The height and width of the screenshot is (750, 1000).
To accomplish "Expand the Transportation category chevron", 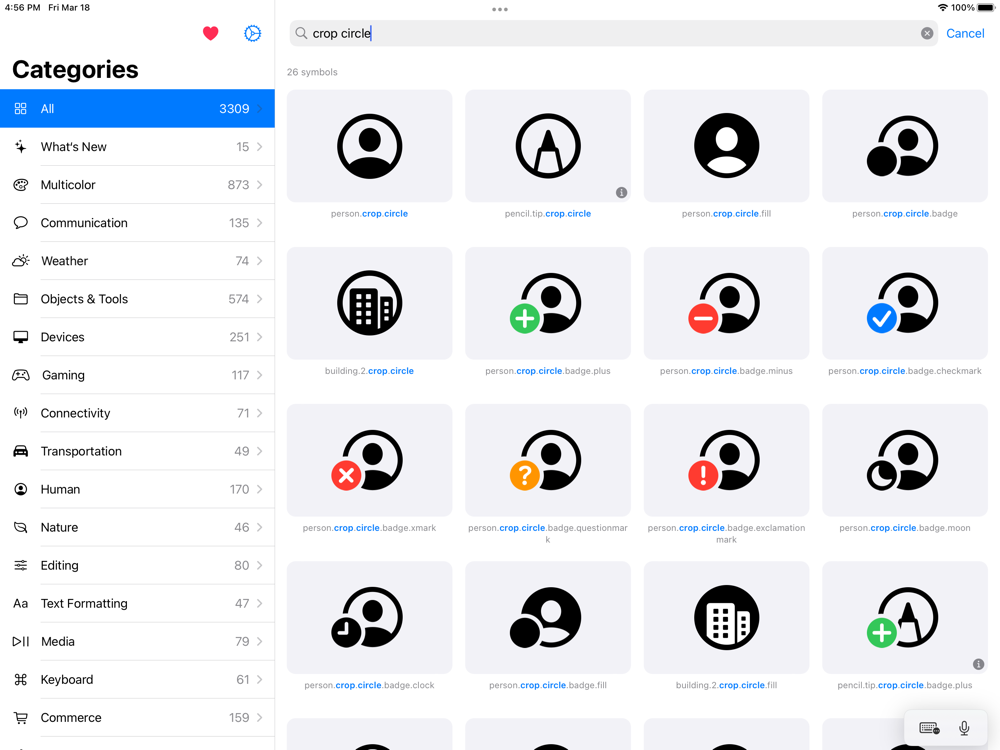I will tap(260, 451).
